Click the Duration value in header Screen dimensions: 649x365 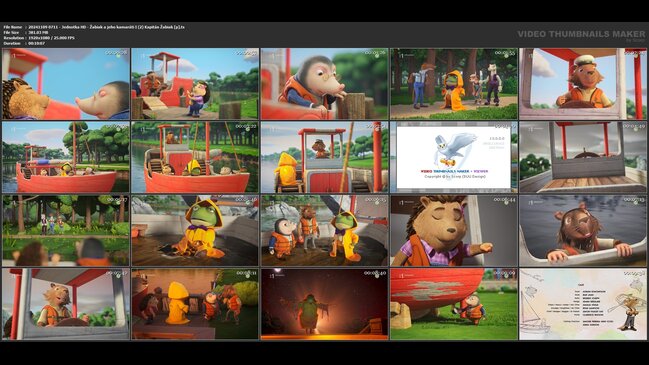36,43
